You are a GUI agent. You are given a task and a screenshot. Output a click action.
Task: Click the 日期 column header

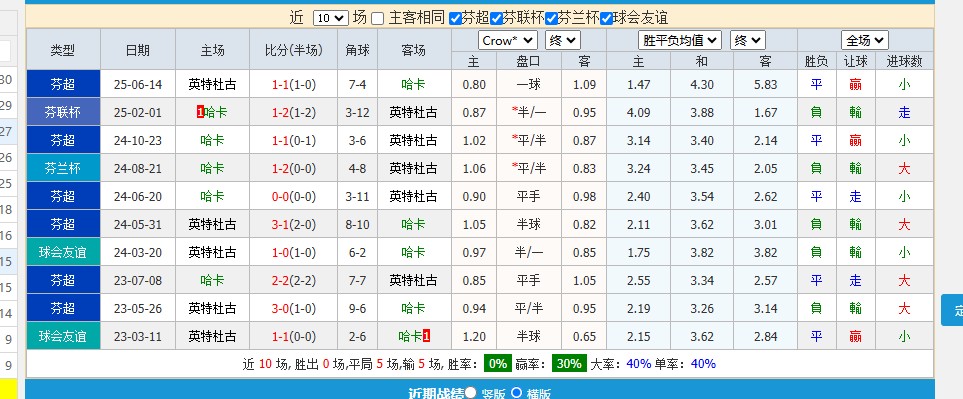(x=138, y=50)
